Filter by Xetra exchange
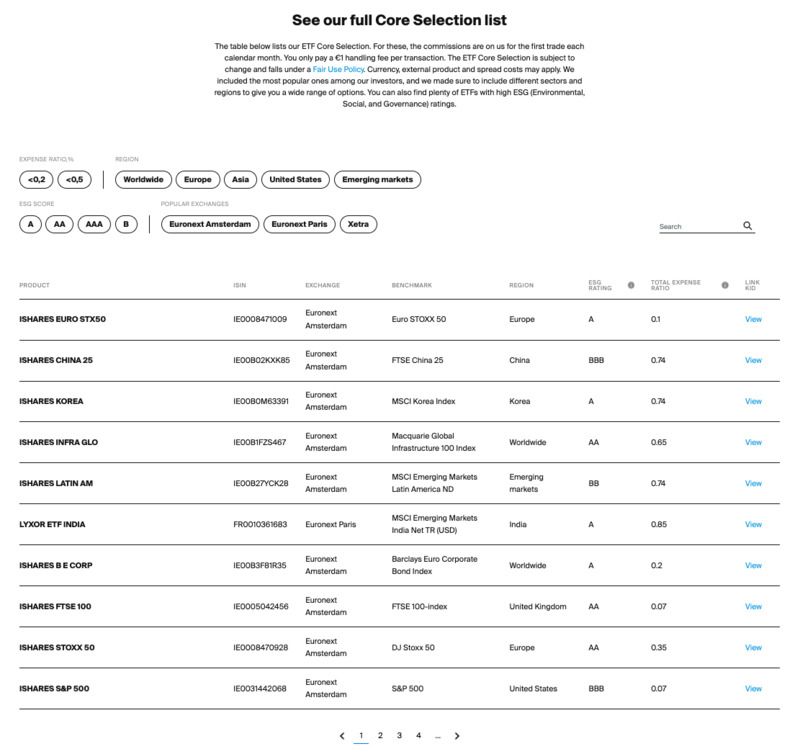 (358, 224)
